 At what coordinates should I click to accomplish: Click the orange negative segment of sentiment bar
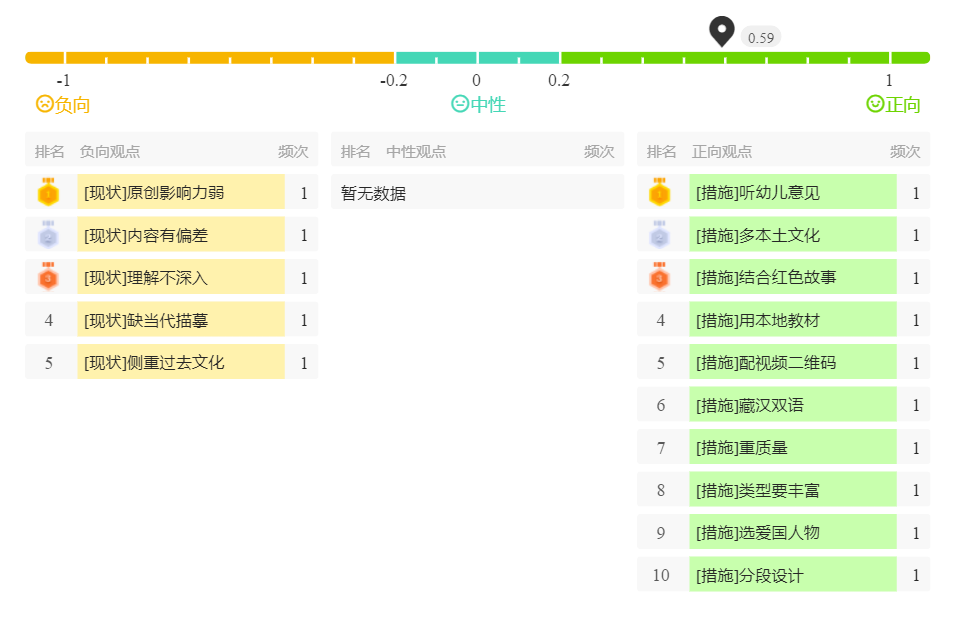click(x=210, y=58)
